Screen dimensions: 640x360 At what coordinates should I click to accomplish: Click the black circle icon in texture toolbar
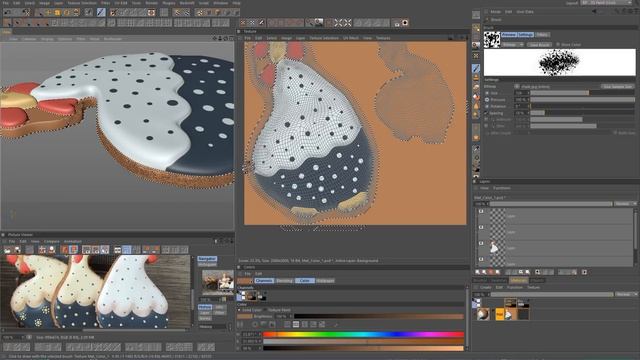coord(405,23)
